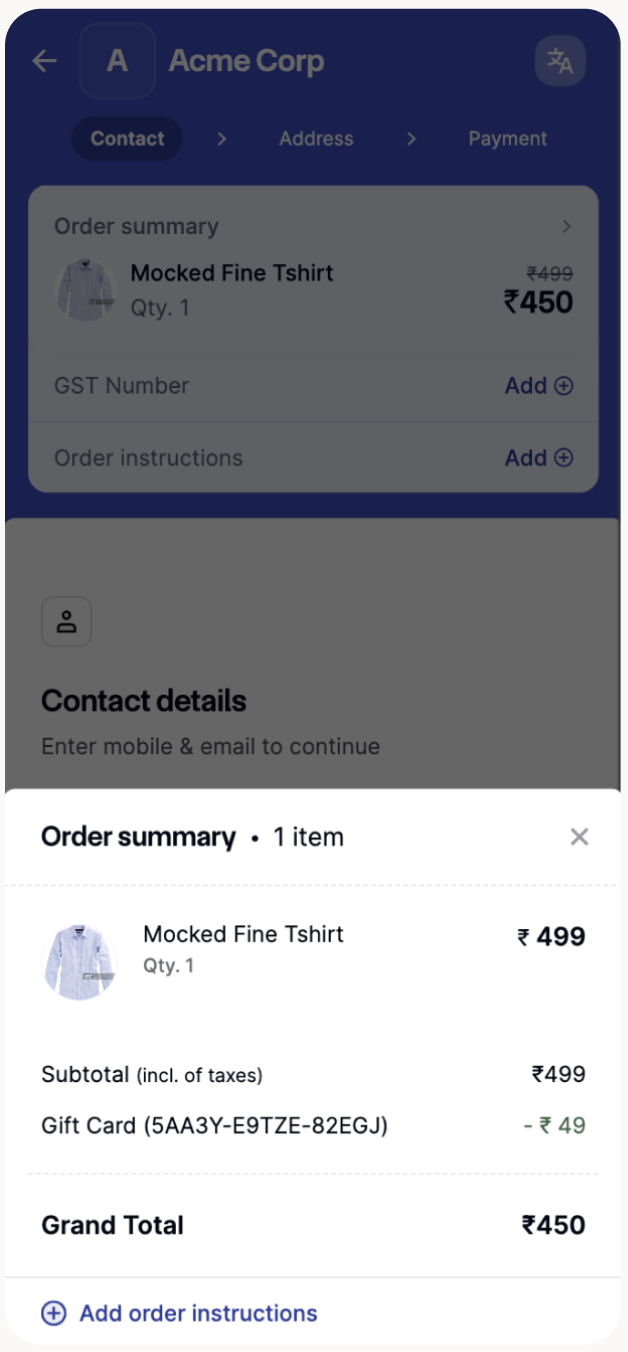Tap the back arrow in the header
The image size is (628, 1352).
pos(44,61)
